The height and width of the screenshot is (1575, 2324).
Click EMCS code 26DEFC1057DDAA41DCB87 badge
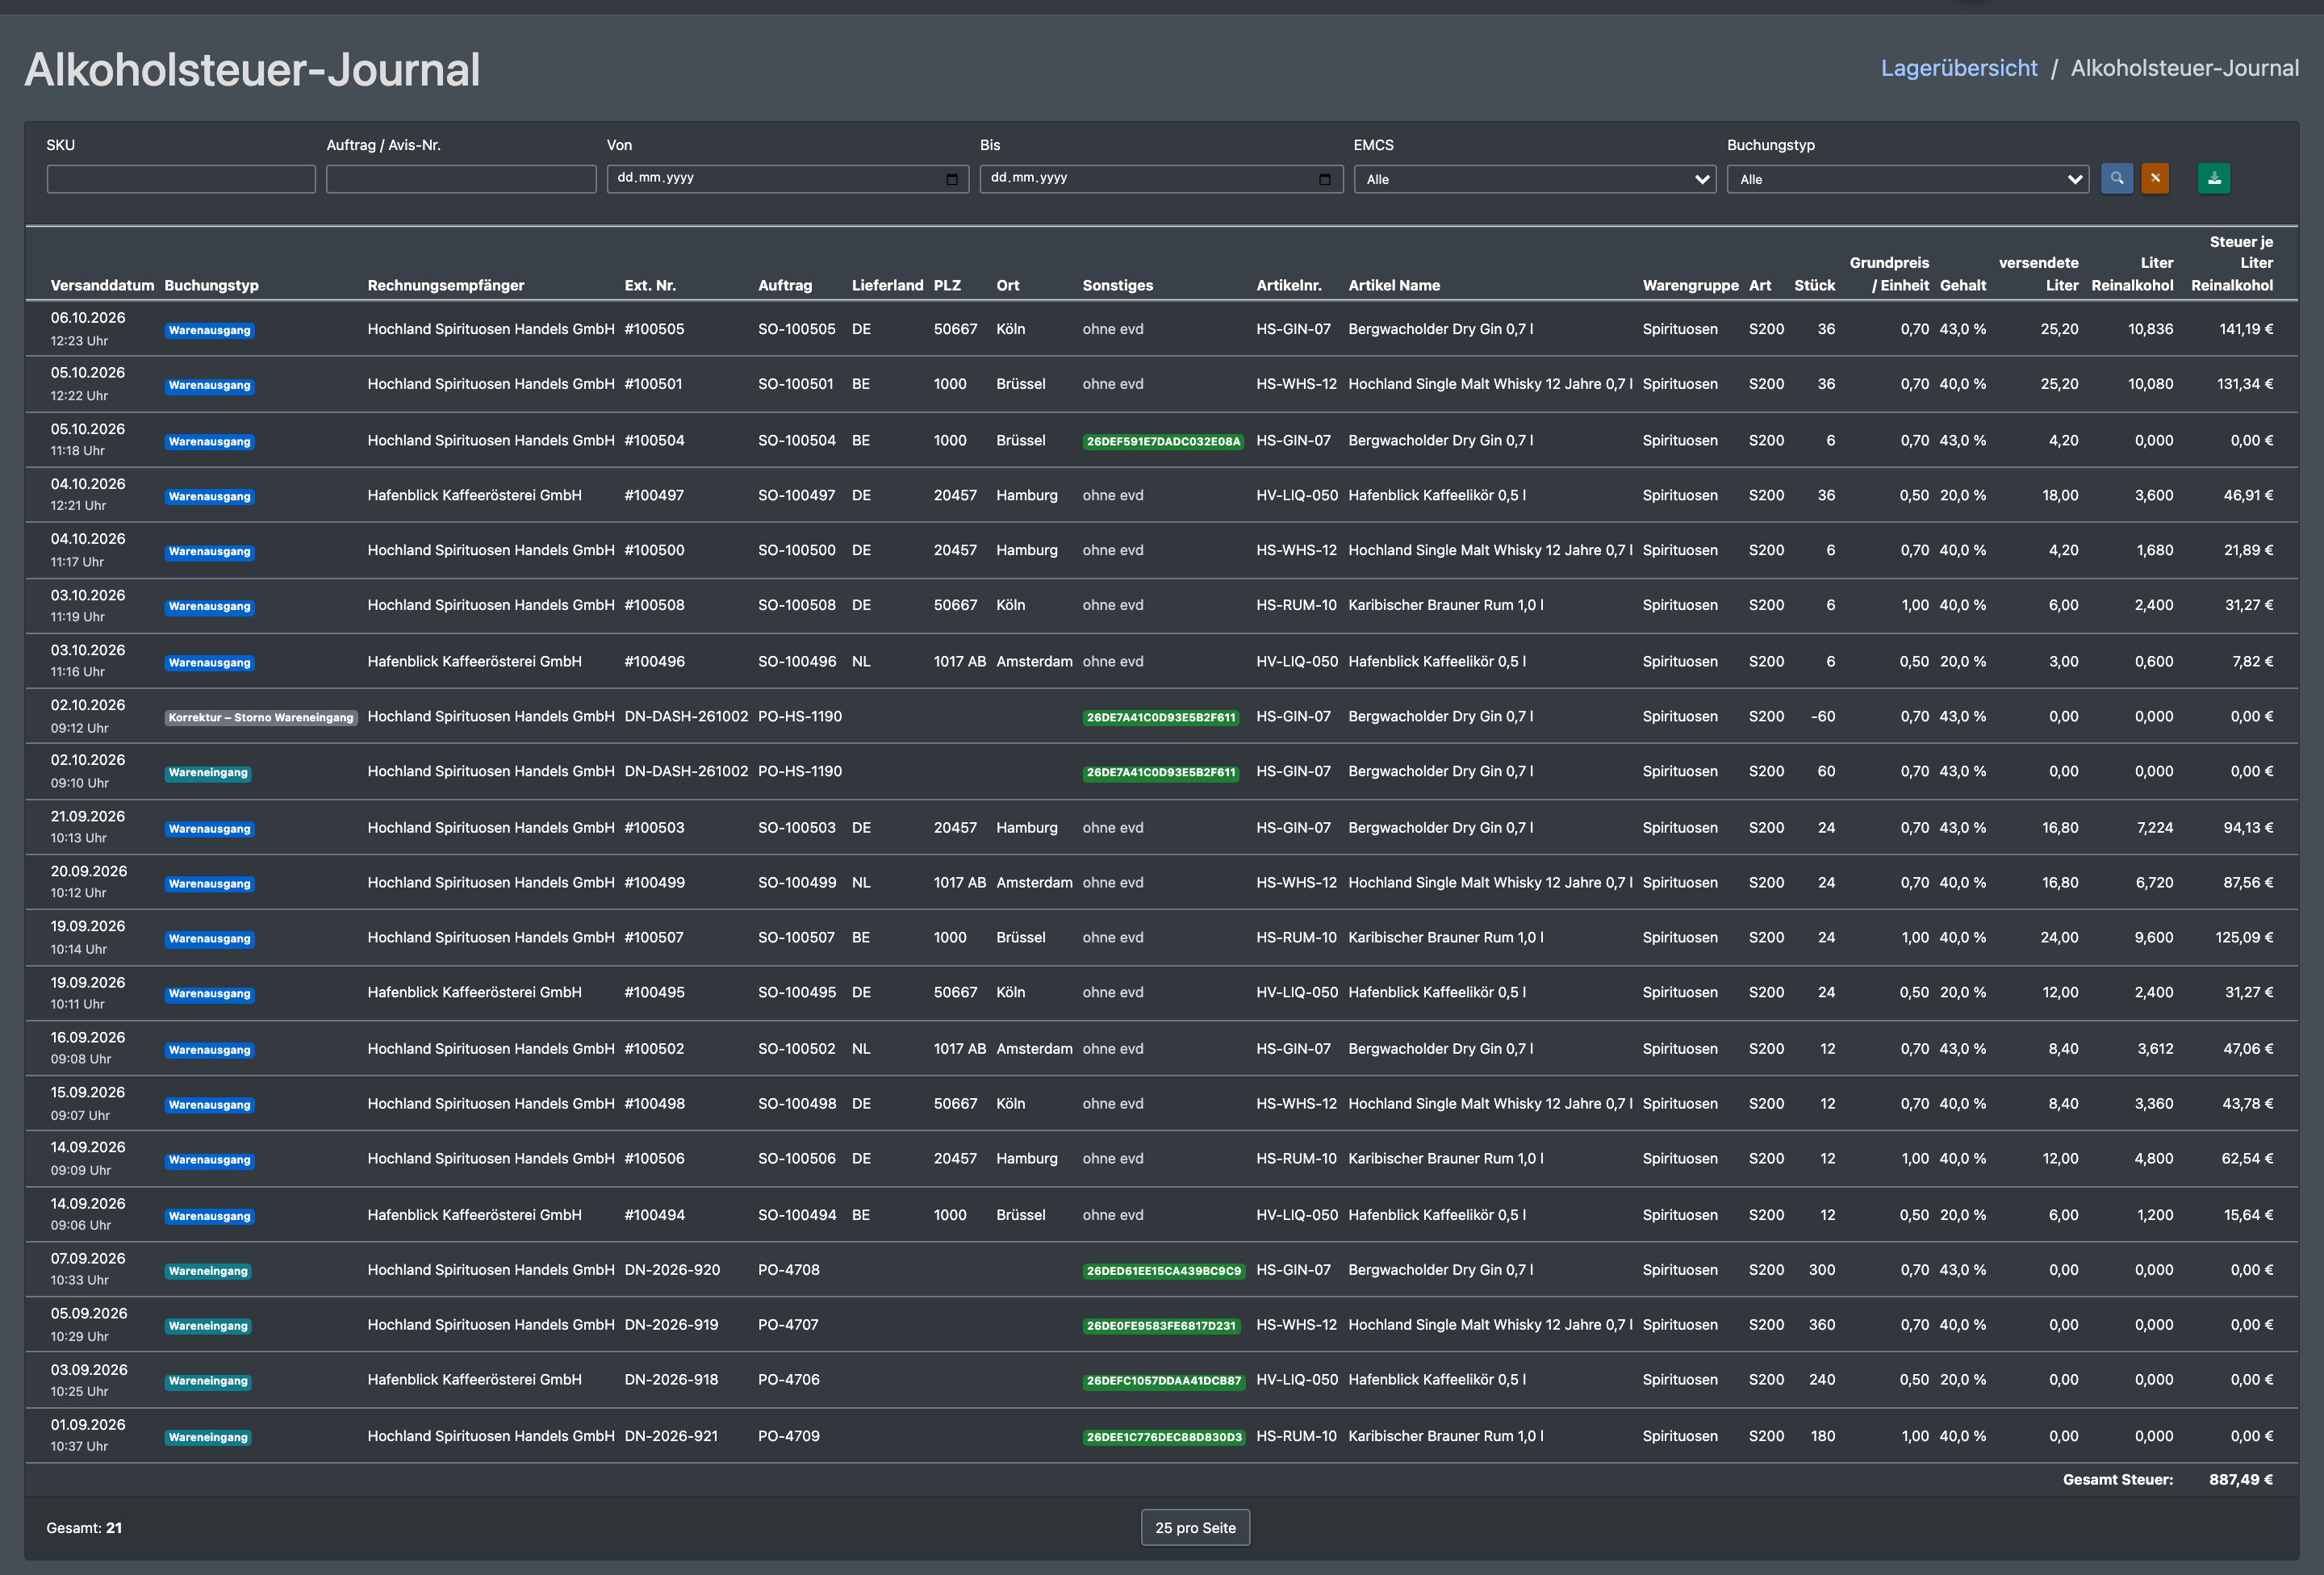pyautogui.click(x=1163, y=1381)
